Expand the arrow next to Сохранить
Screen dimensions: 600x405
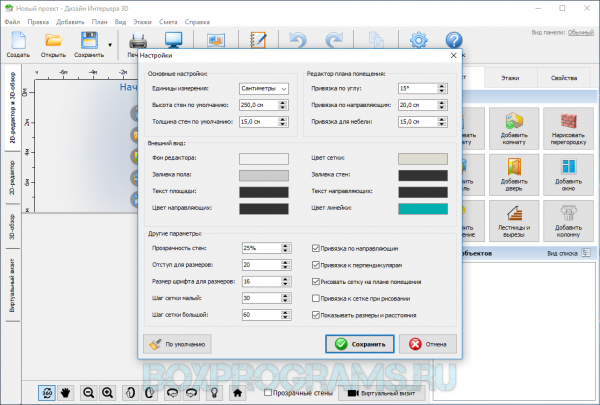pos(110,45)
